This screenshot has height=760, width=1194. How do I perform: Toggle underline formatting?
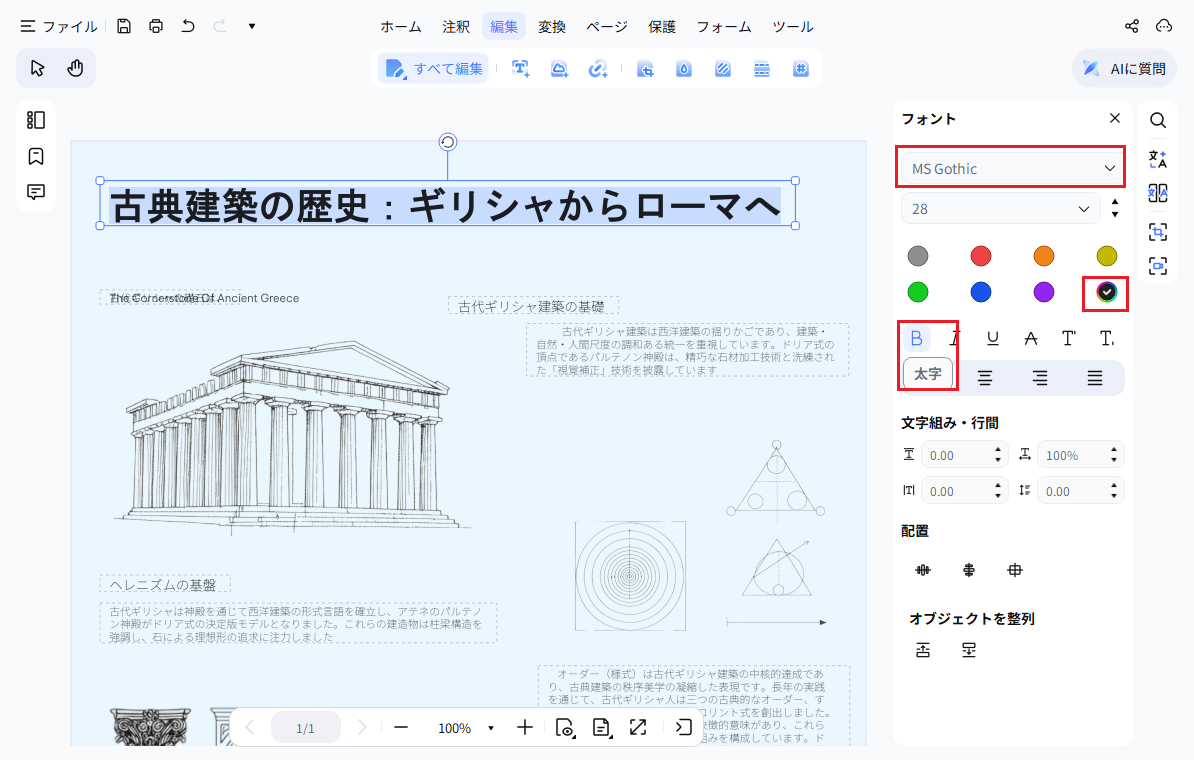(992, 338)
